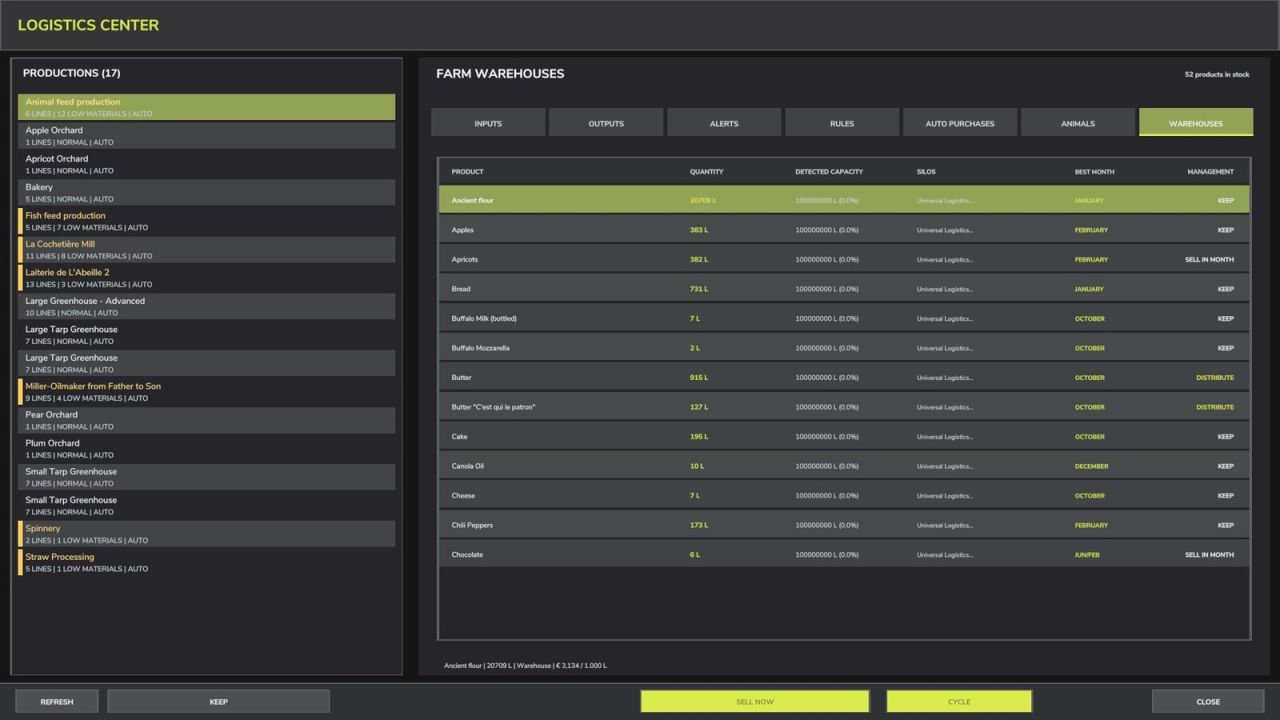Viewport: 1280px width, 720px height.
Task: Select Miller-Oilmaker from Father to Son
Action: (206, 392)
